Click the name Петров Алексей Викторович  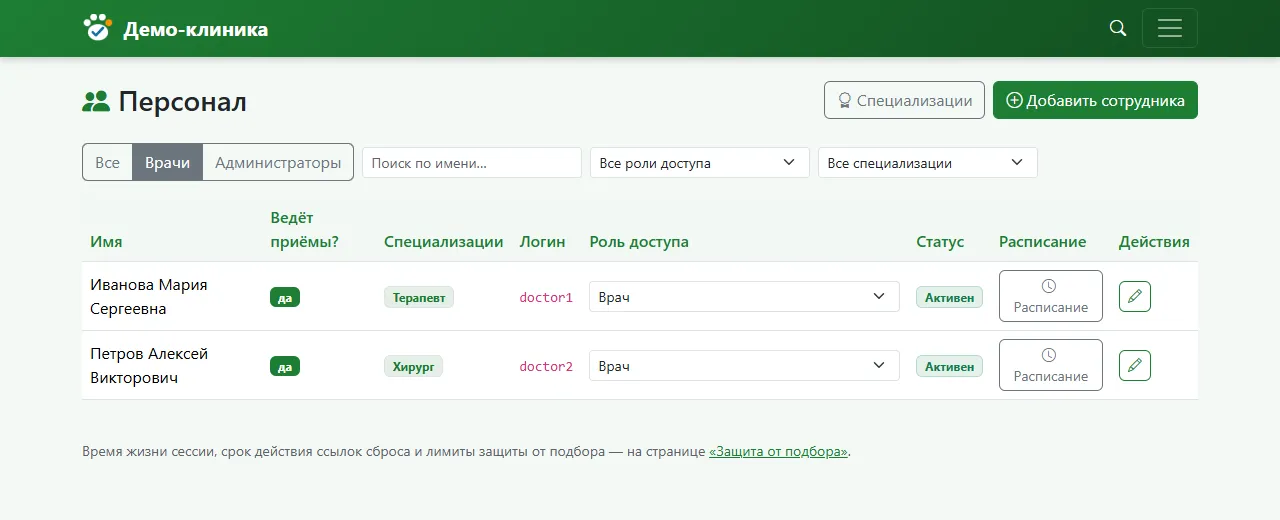149,365
